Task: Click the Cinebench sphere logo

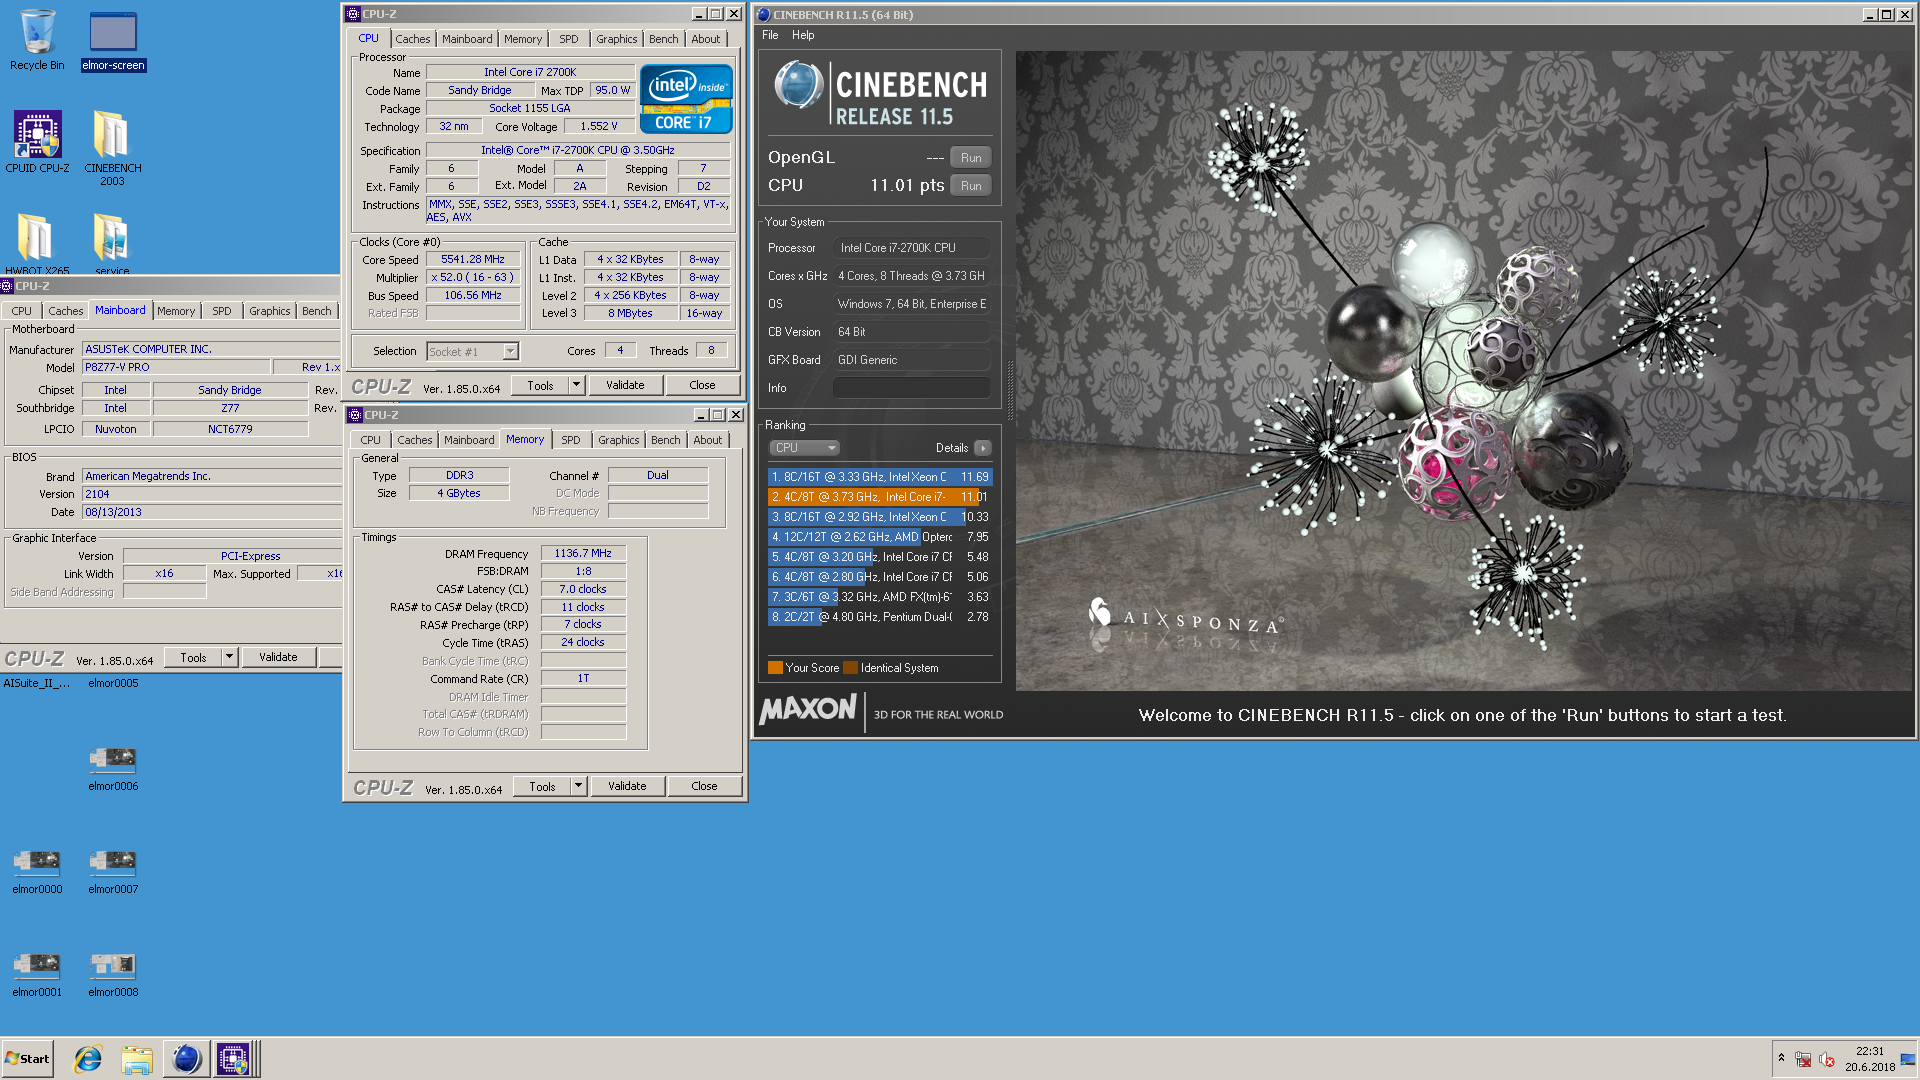Action: tap(798, 85)
